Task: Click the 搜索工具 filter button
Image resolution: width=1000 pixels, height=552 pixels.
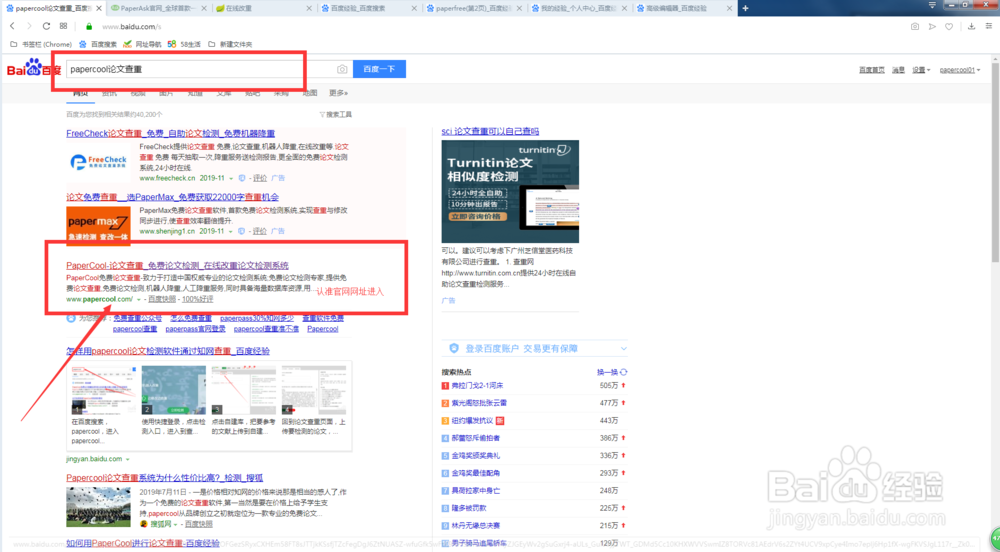Action: [335, 115]
